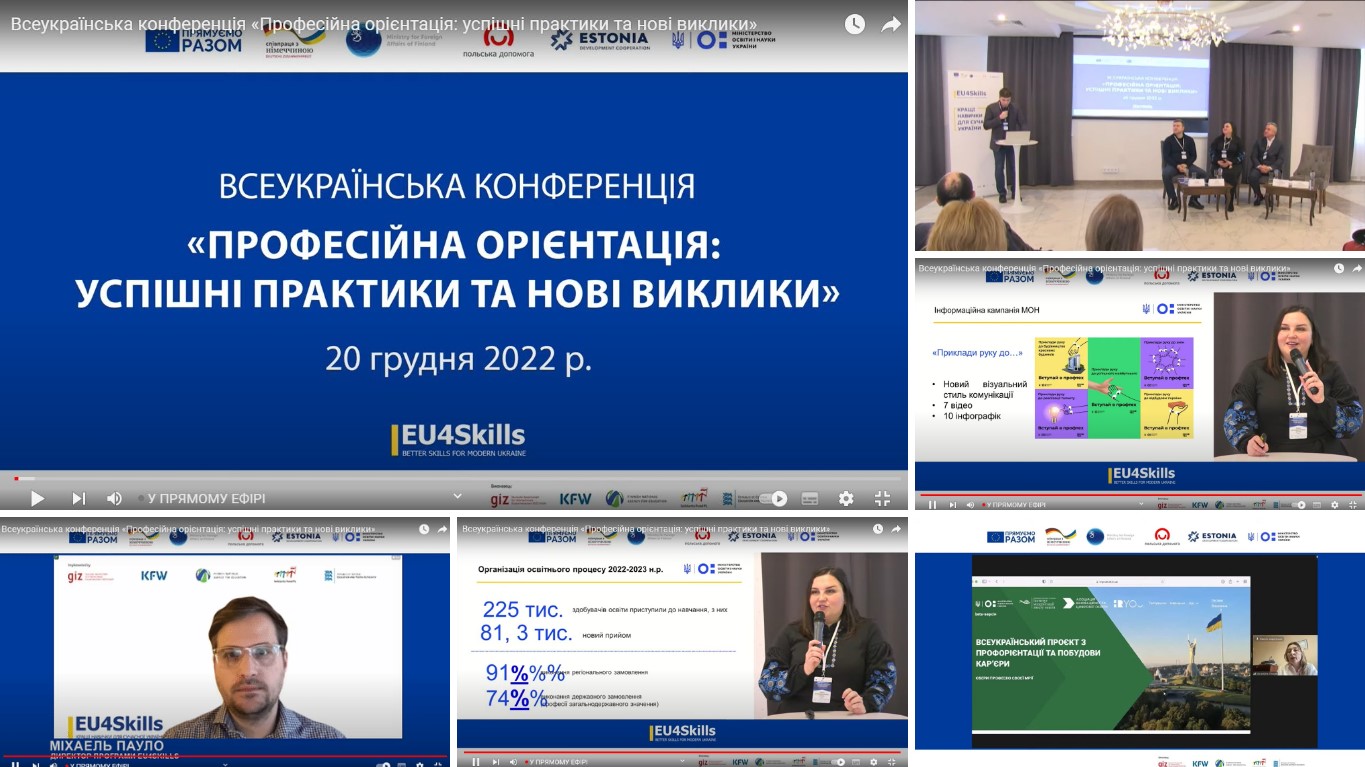Mute volume in 225 тис. slide video
Image resolution: width=1365 pixels, height=767 pixels.
[x=513, y=762]
